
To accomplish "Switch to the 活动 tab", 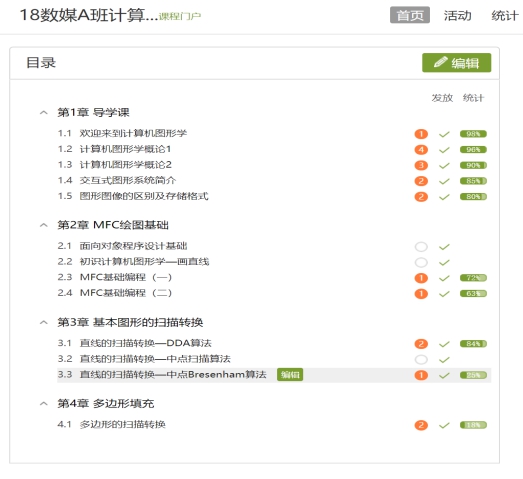I will [457, 15].
